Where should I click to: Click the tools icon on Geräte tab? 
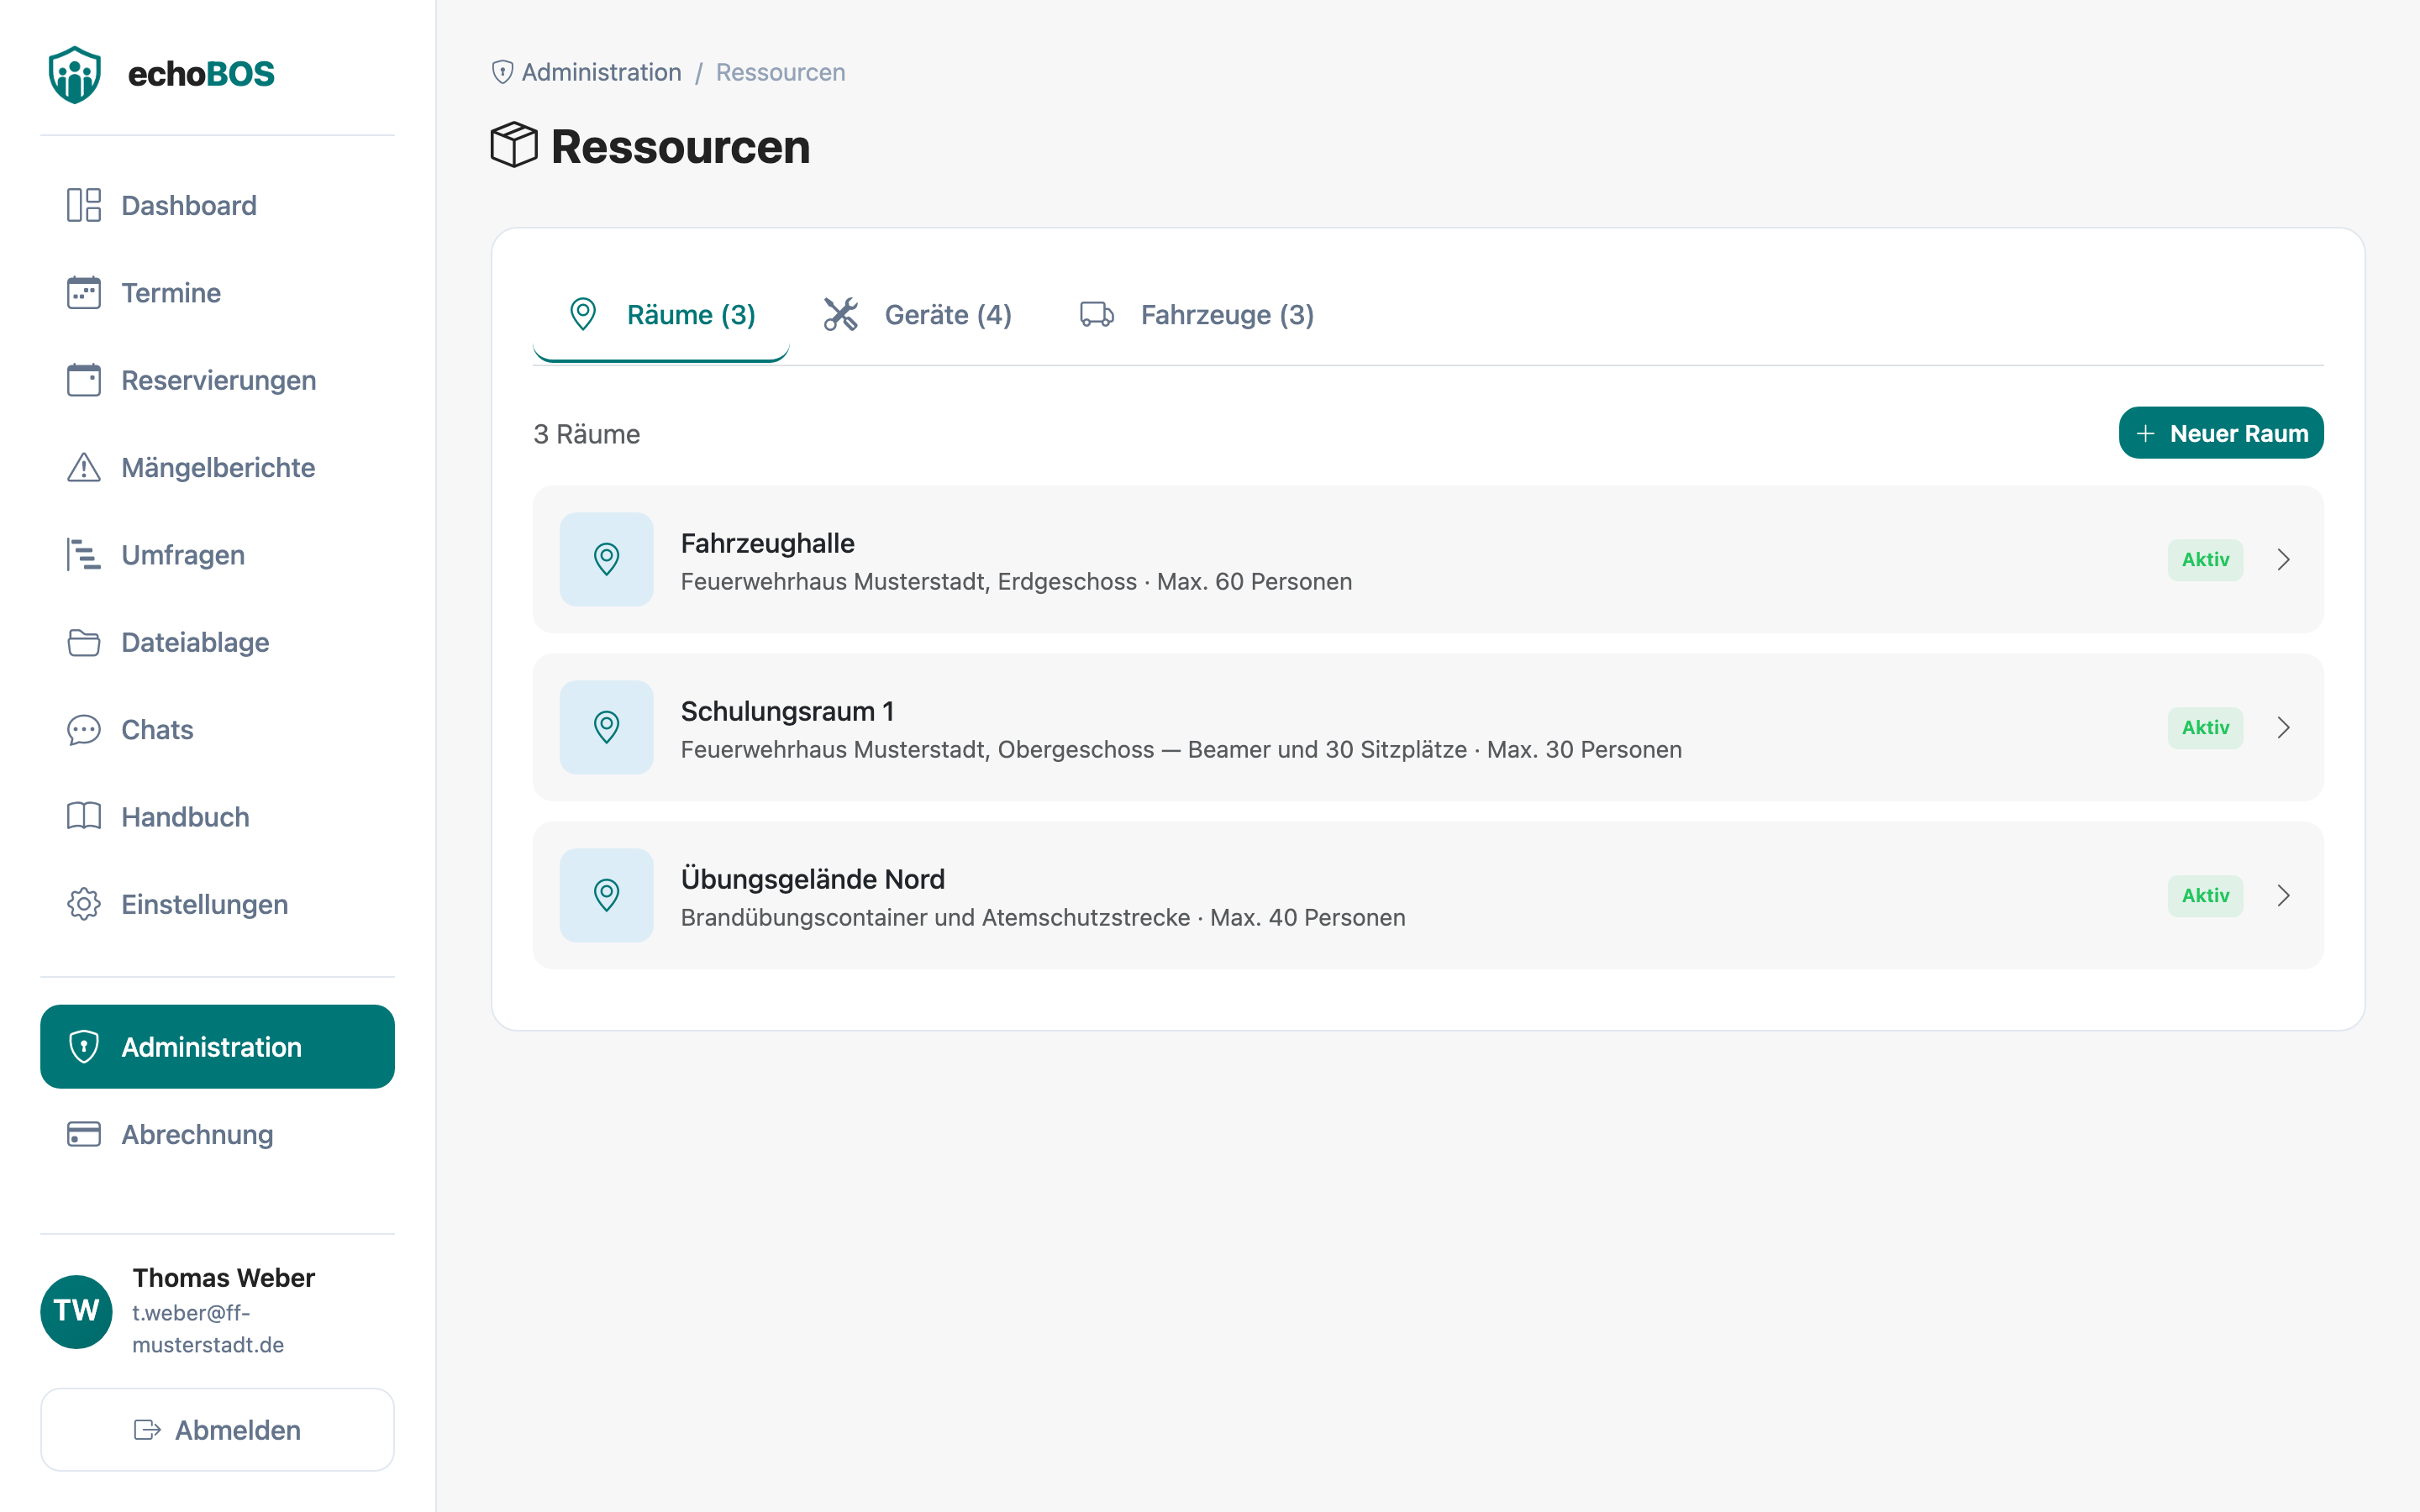point(841,314)
